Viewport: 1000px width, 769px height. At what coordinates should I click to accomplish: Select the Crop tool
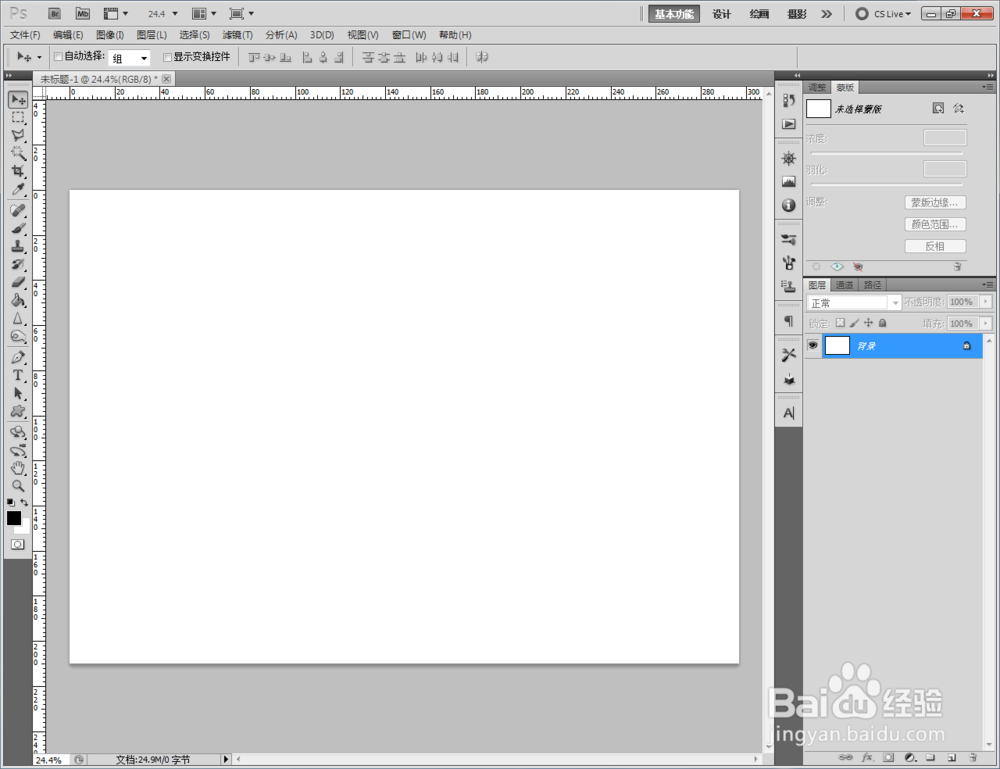[18, 171]
